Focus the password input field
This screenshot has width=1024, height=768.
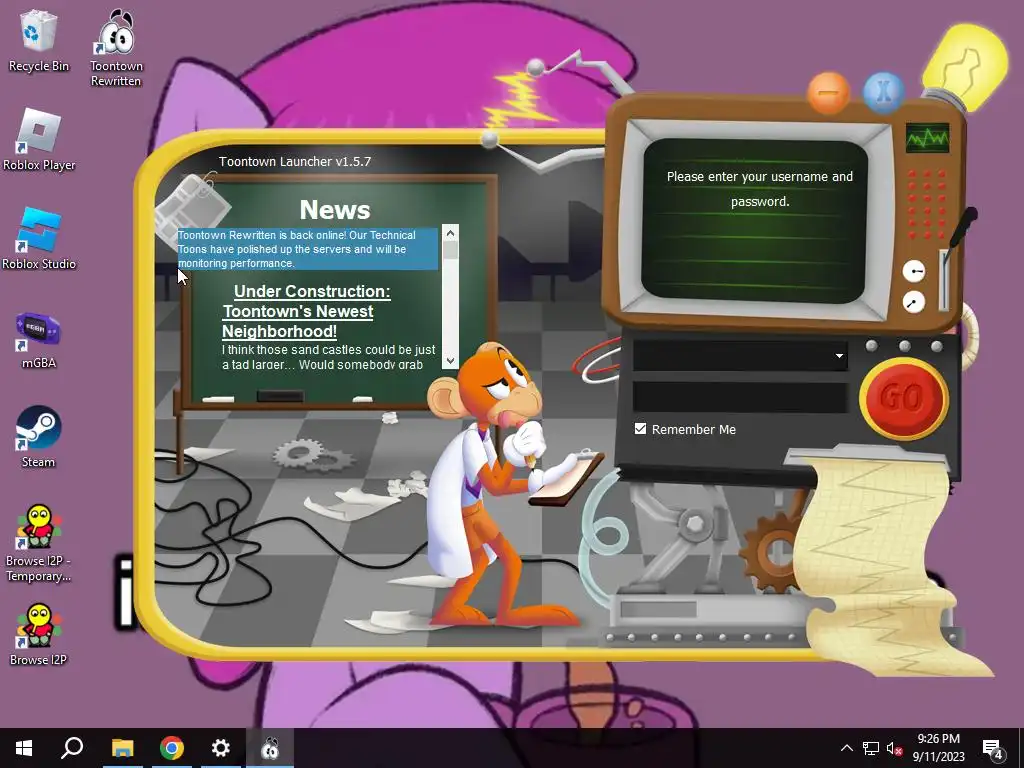tap(740, 397)
